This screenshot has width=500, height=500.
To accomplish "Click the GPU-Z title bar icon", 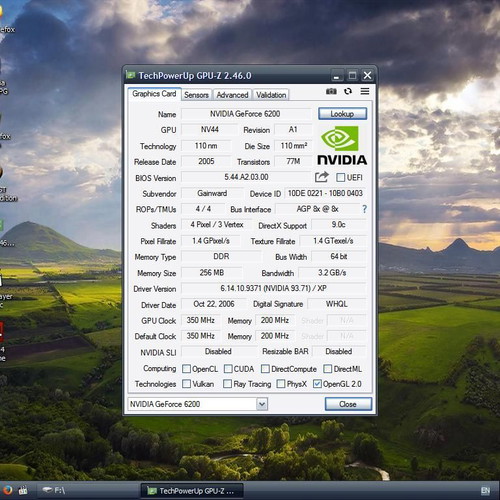I will [x=130, y=75].
